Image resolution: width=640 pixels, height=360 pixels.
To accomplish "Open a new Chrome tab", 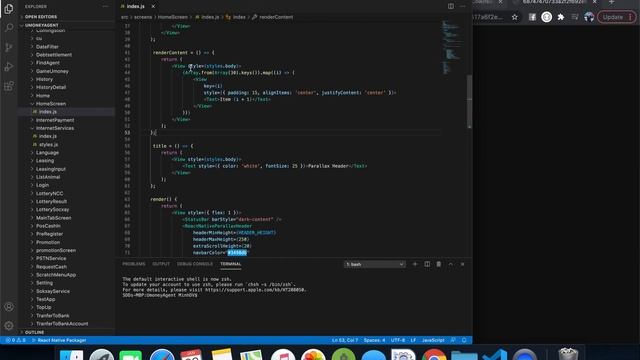I will tap(611, 2).
